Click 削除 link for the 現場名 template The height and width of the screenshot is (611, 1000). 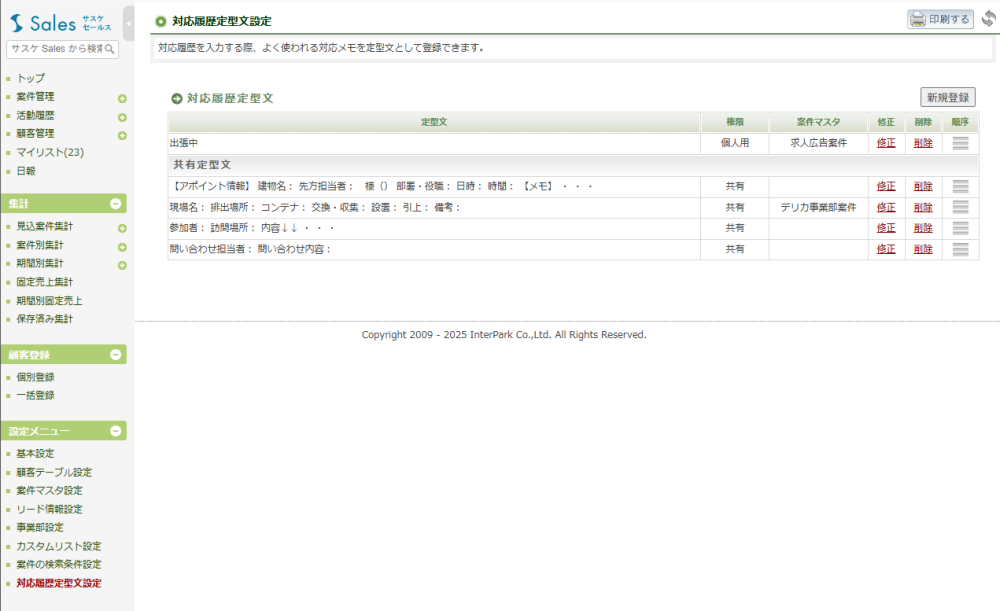click(x=922, y=207)
